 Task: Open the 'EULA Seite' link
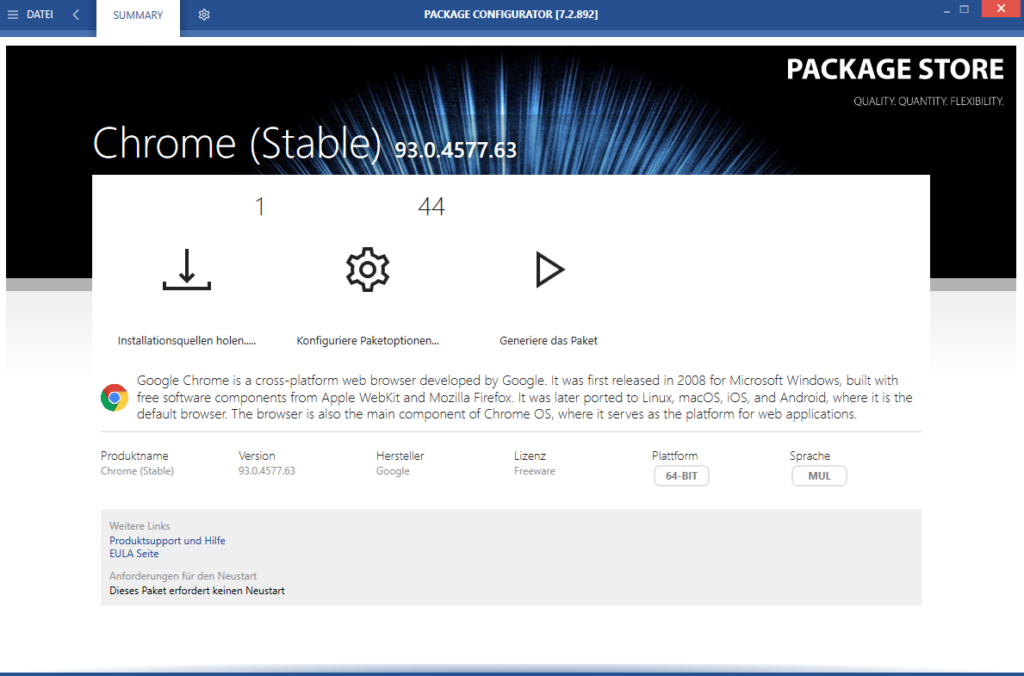tap(134, 553)
